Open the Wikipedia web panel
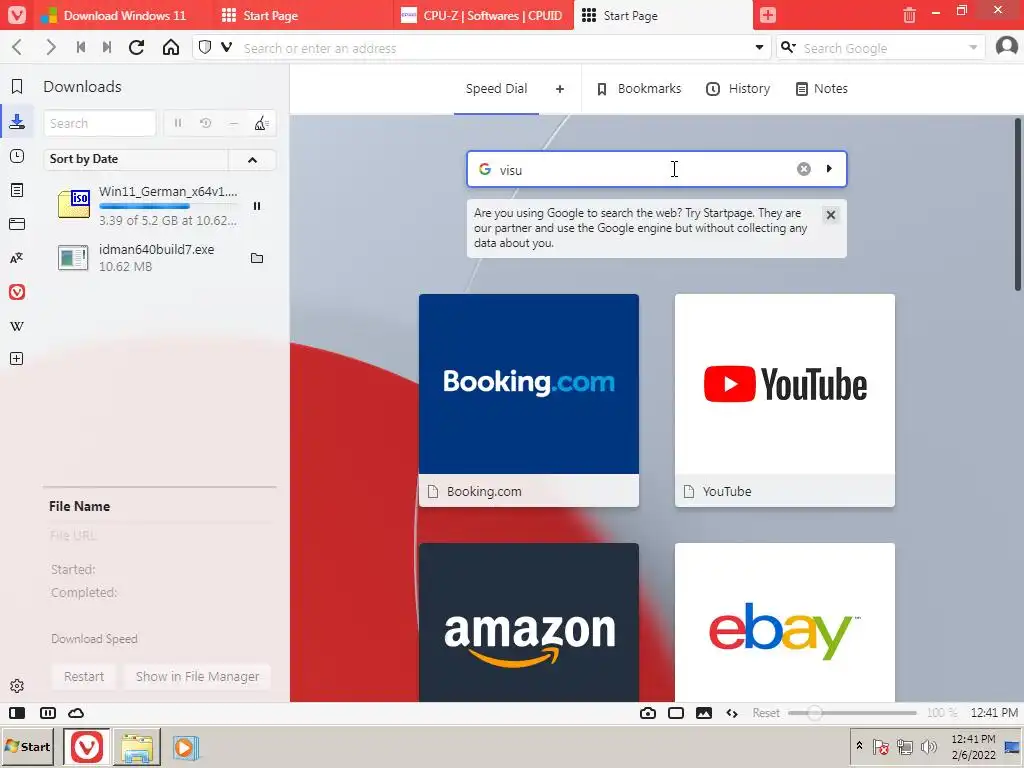The height and width of the screenshot is (768, 1024). [17, 326]
